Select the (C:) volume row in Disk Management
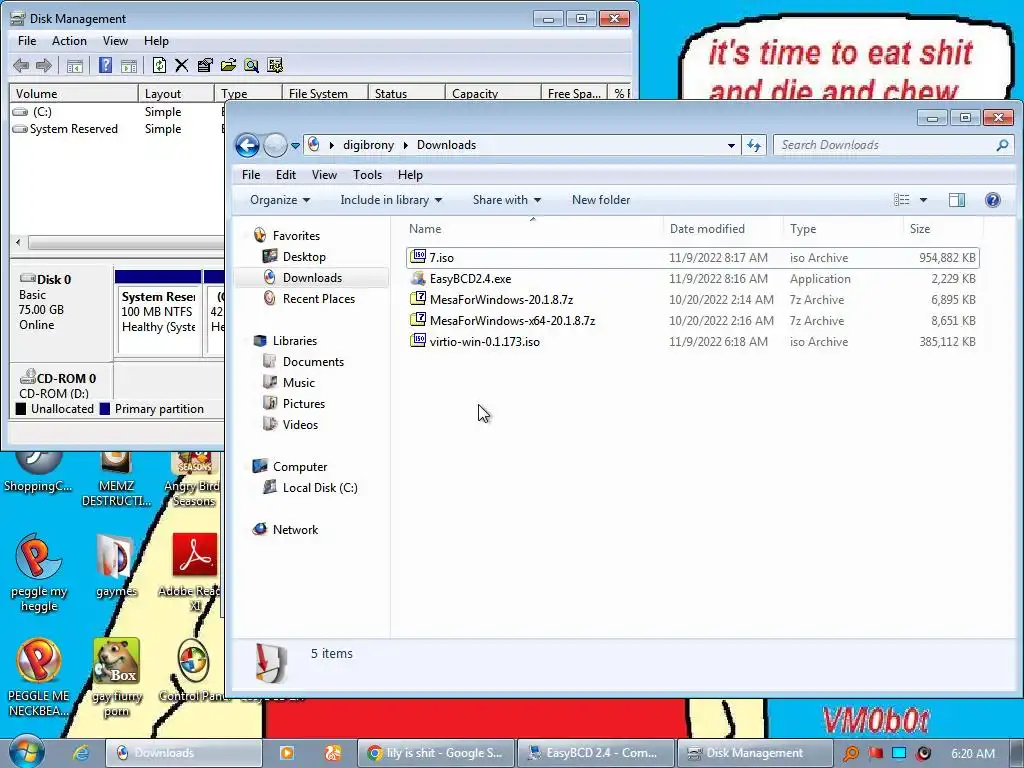1024x768 pixels. click(x=117, y=112)
